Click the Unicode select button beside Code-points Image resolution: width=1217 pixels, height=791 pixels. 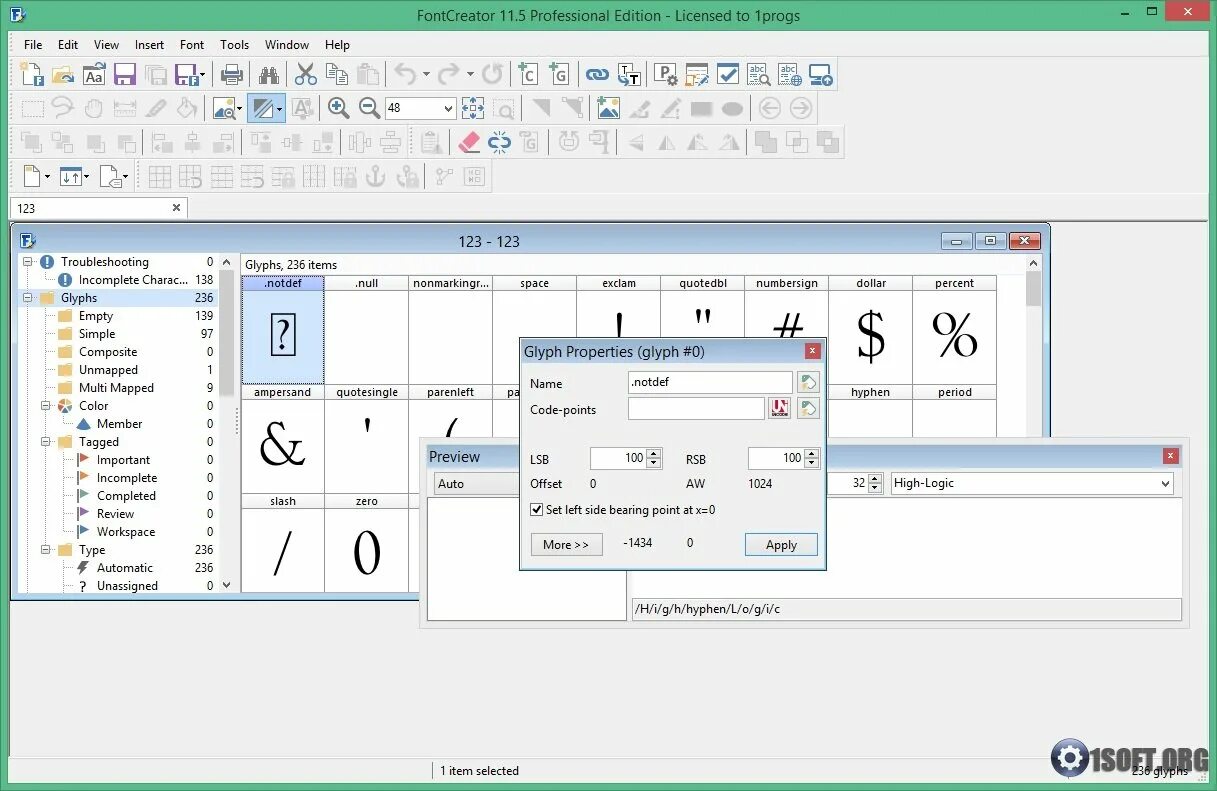click(779, 408)
